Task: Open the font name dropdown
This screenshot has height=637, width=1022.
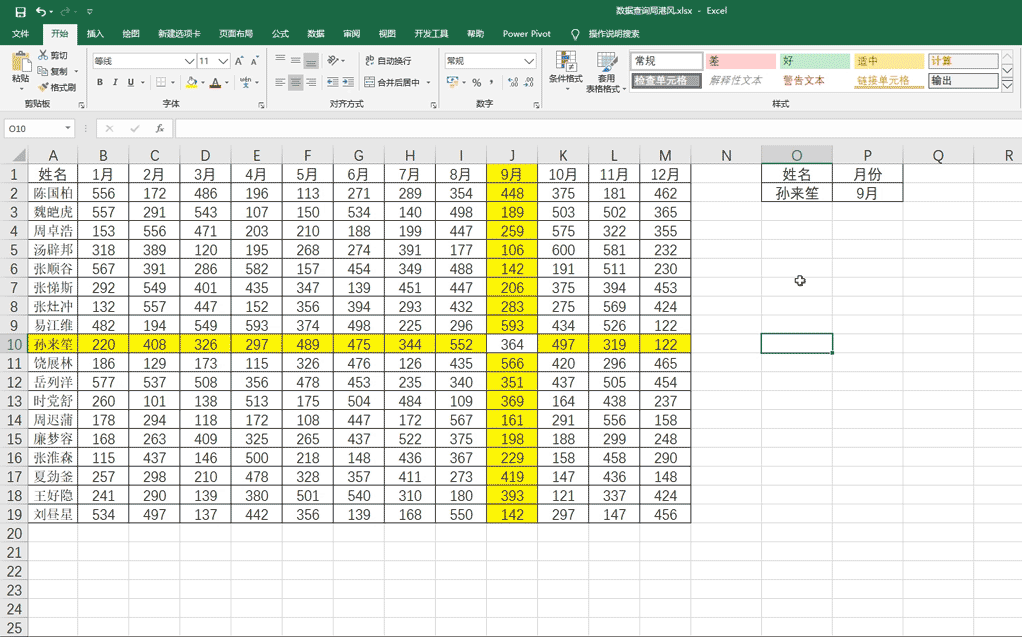Action: pos(189,61)
